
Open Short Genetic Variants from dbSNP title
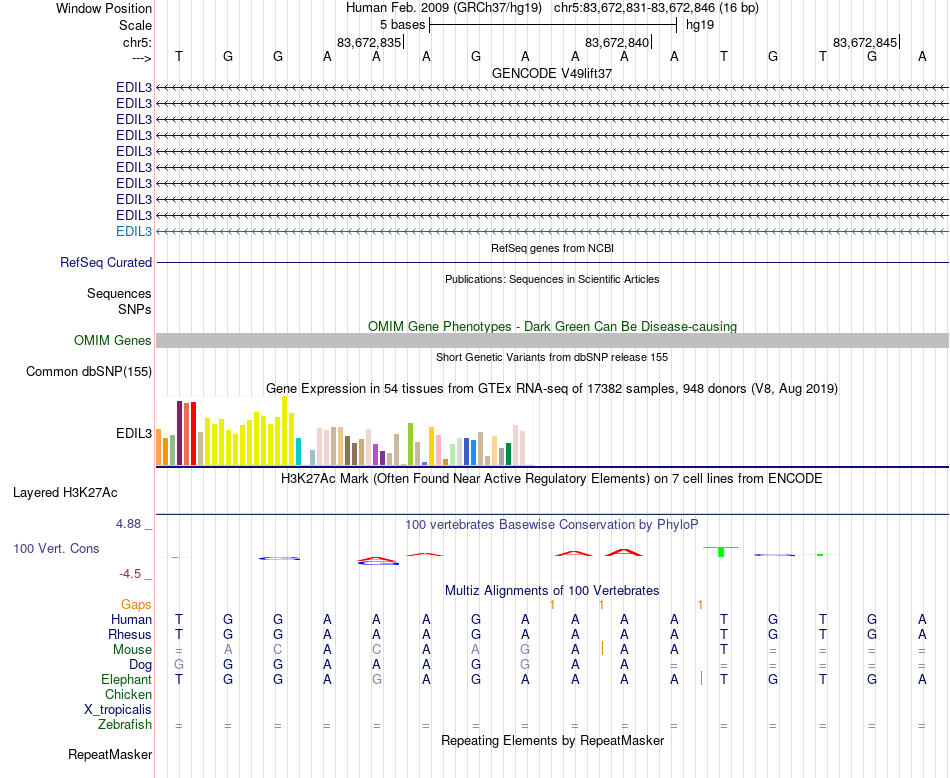[x=552, y=357]
